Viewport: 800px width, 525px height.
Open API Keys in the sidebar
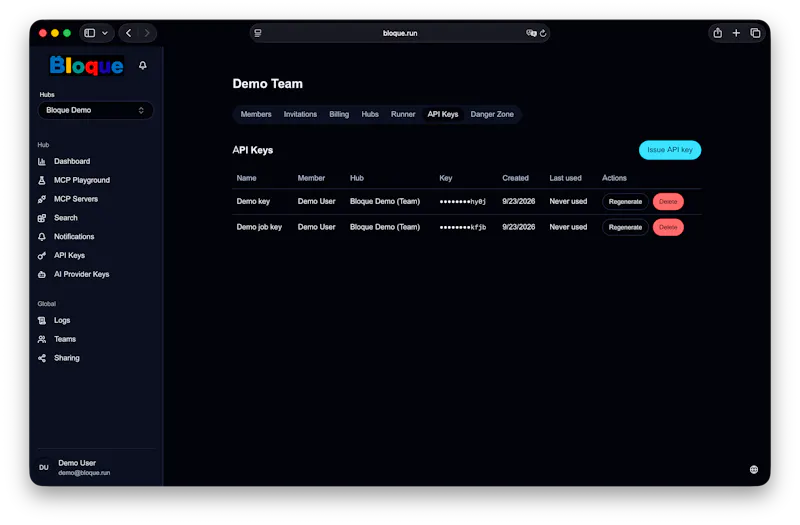69,256
